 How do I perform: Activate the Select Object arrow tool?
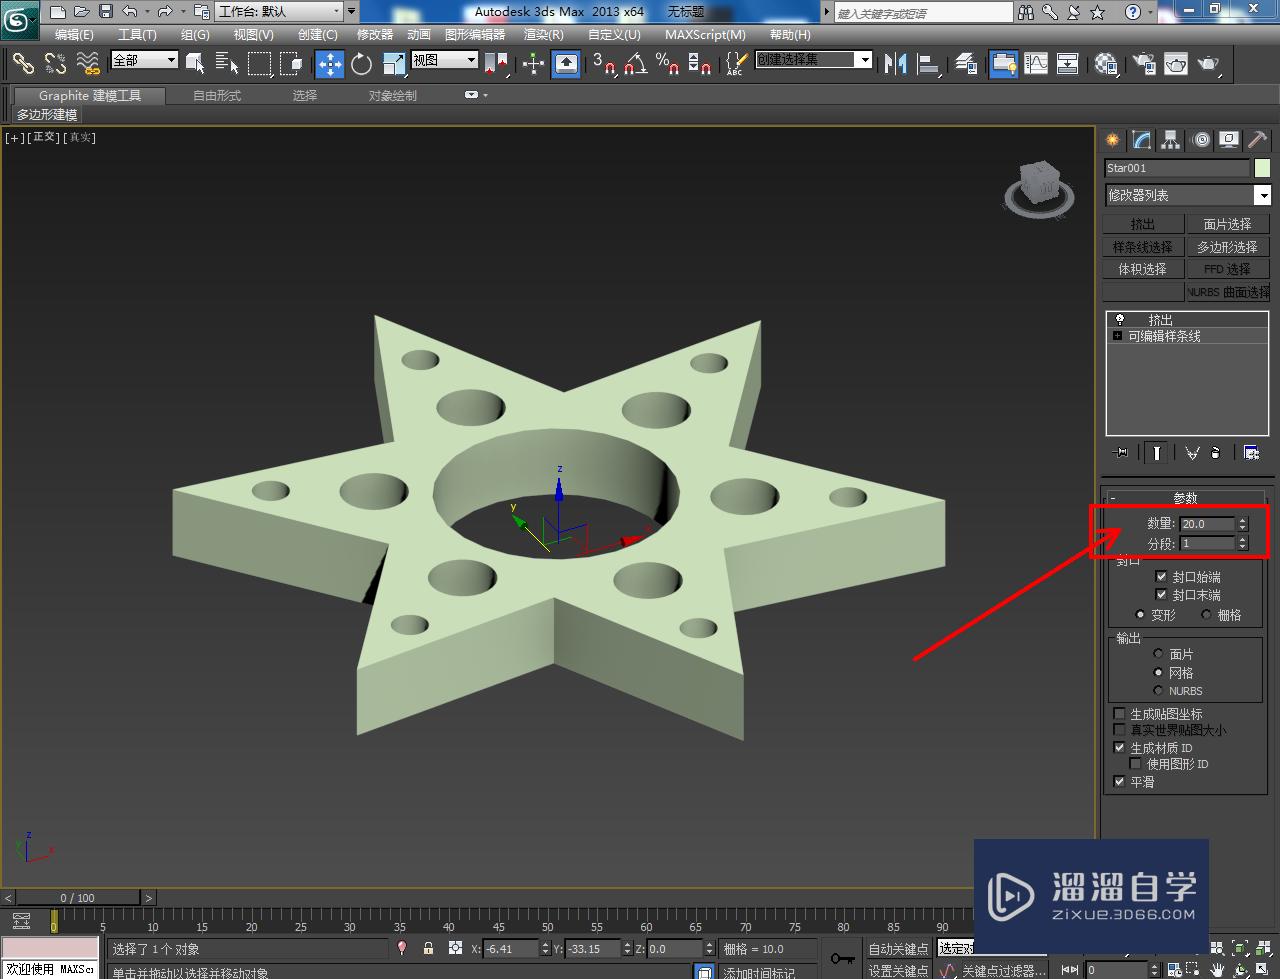coord(196,64)
